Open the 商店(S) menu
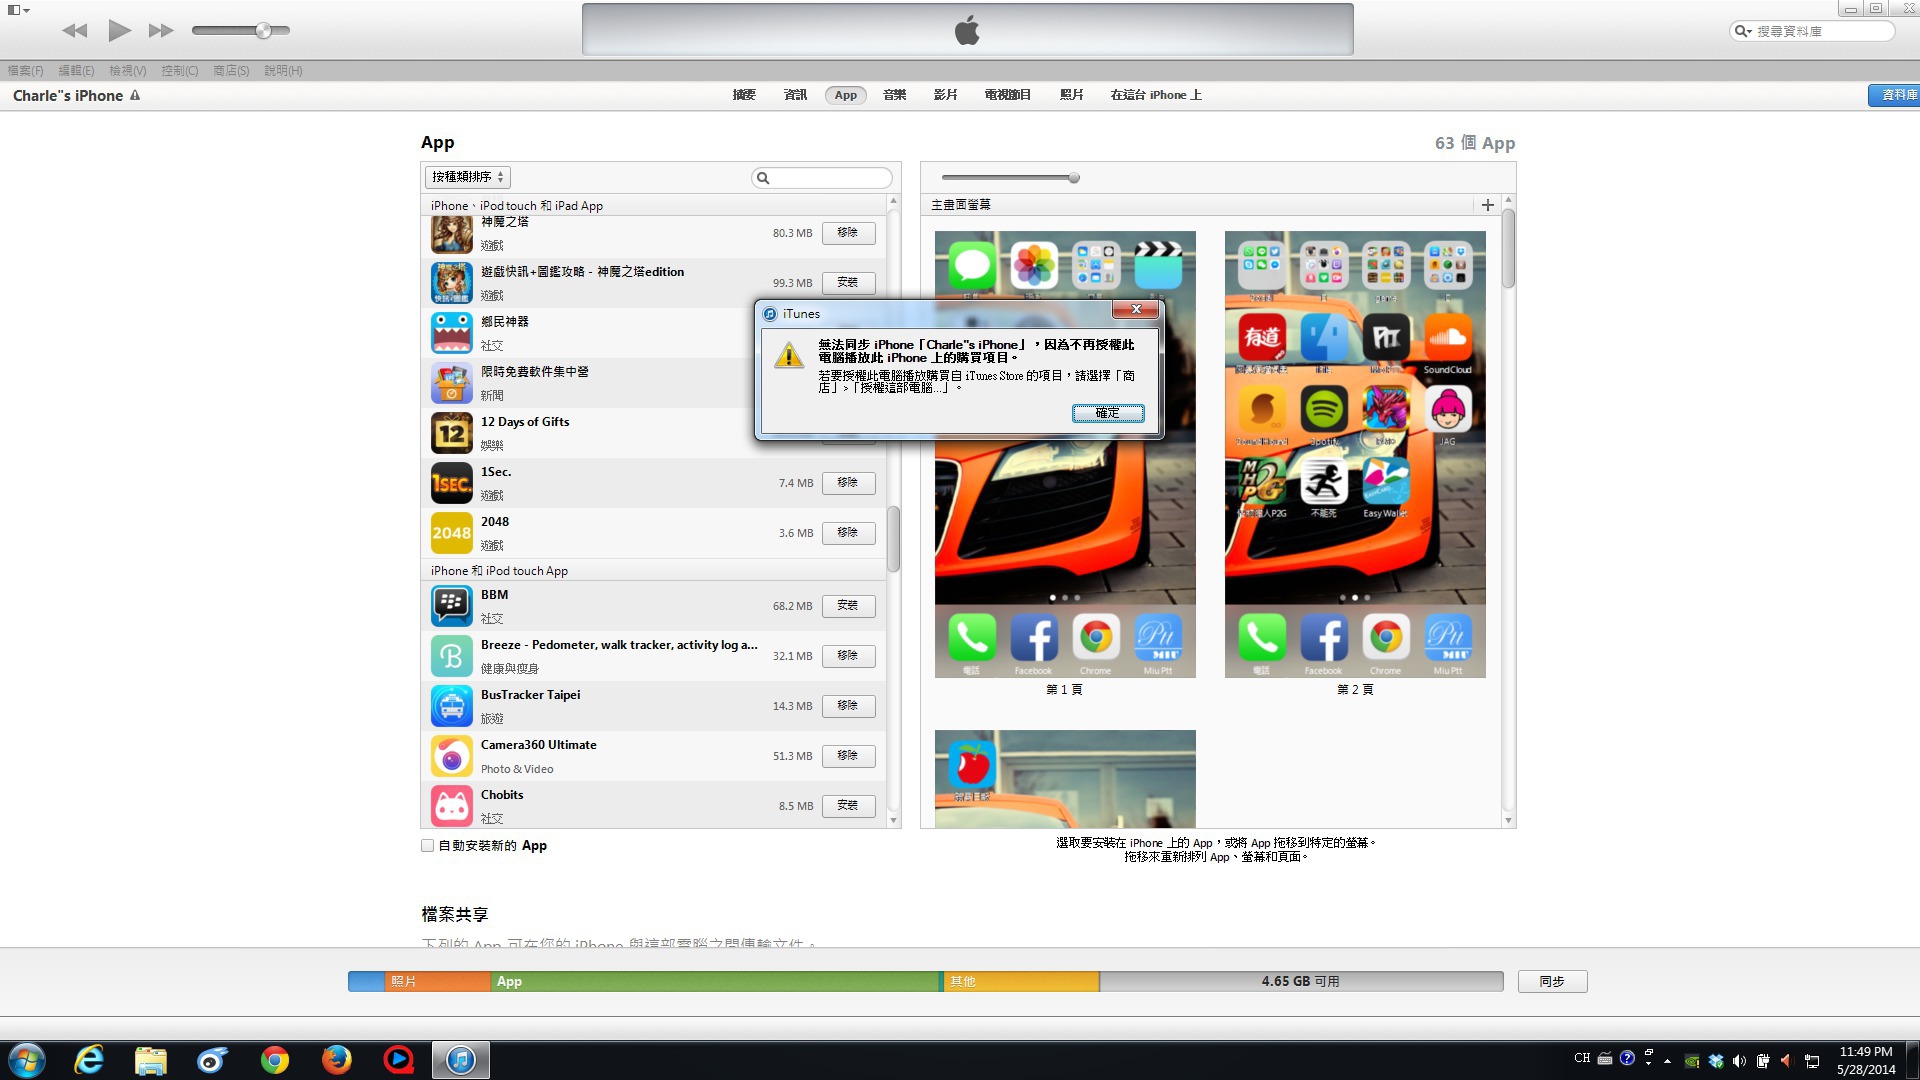This screenshot has width=1920, height=1080. point(231,71)
